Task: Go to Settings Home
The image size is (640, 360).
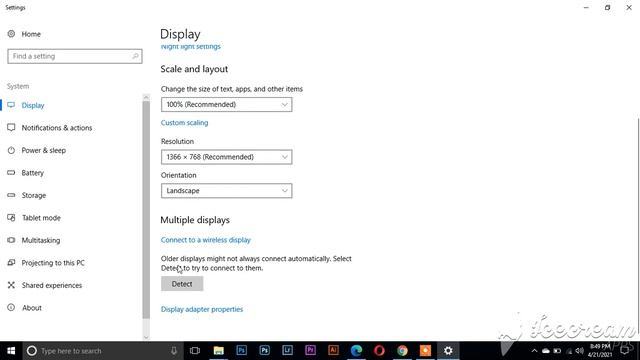Action: (x=24, y=34)
